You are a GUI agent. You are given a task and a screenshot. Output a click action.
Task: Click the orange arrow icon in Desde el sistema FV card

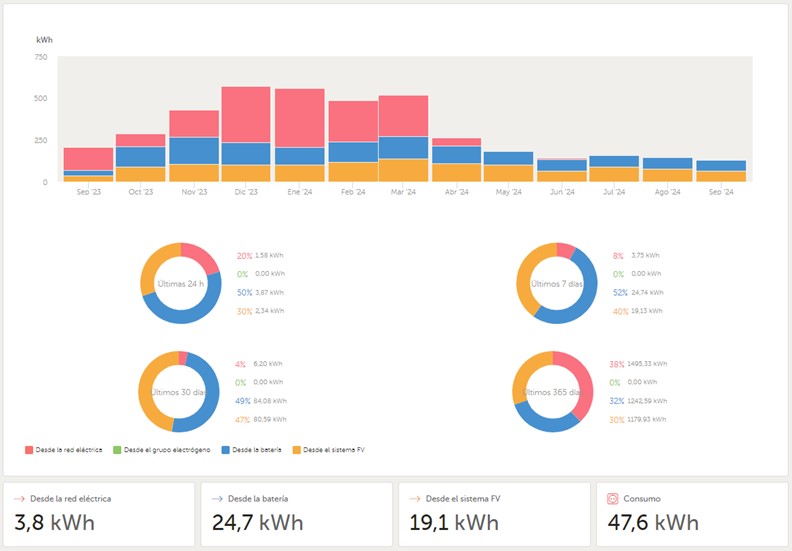(x=415, y=498)
